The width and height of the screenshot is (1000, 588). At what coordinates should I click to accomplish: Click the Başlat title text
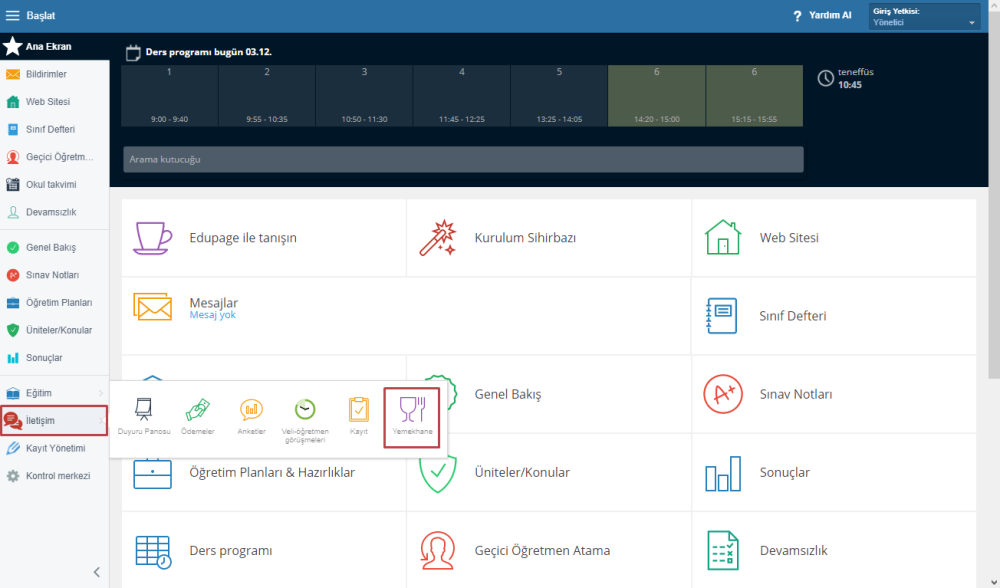click(x=41, y=15)
